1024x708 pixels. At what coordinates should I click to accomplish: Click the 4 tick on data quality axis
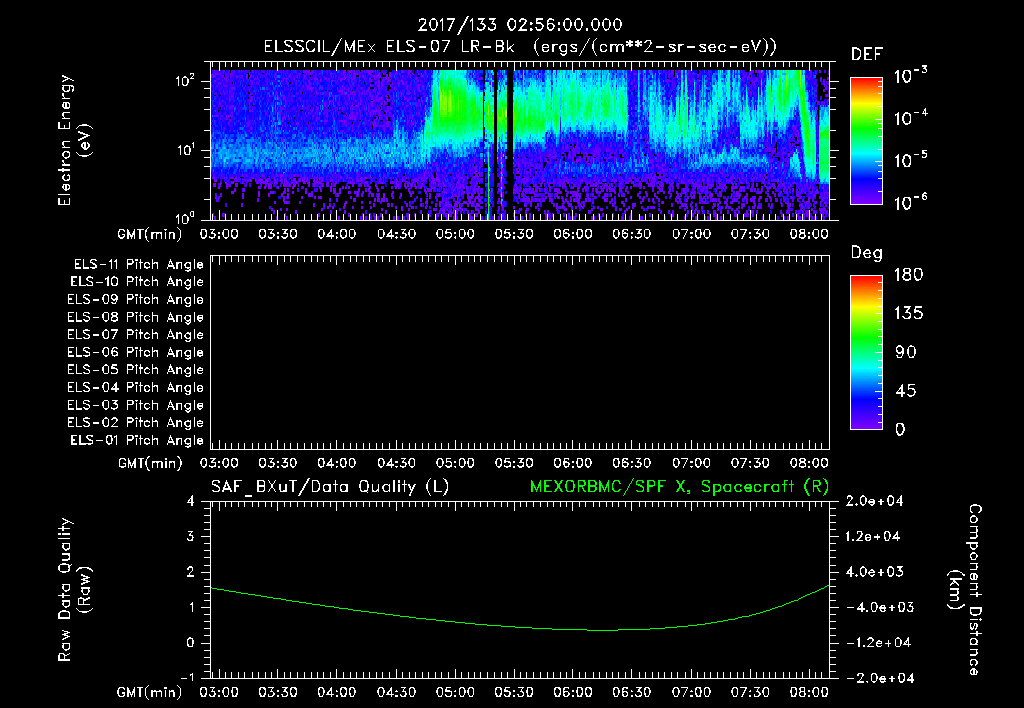[190, 502]
